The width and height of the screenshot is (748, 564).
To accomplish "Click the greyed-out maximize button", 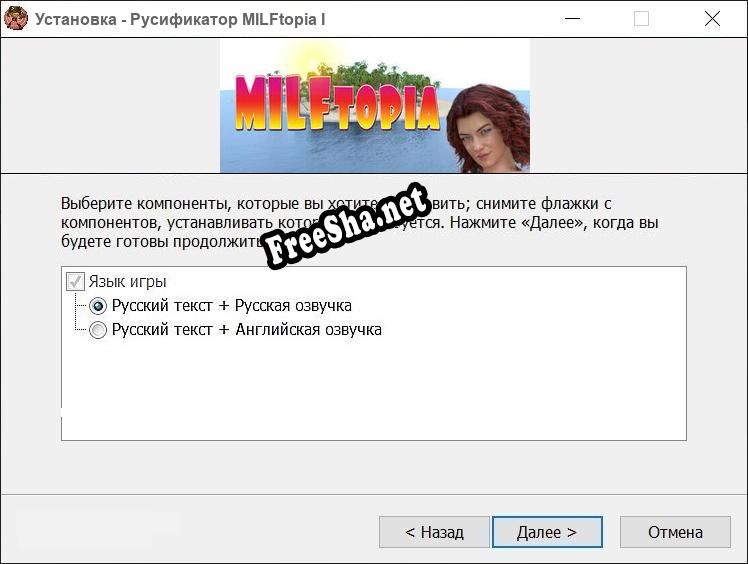I will pos(641,19).
